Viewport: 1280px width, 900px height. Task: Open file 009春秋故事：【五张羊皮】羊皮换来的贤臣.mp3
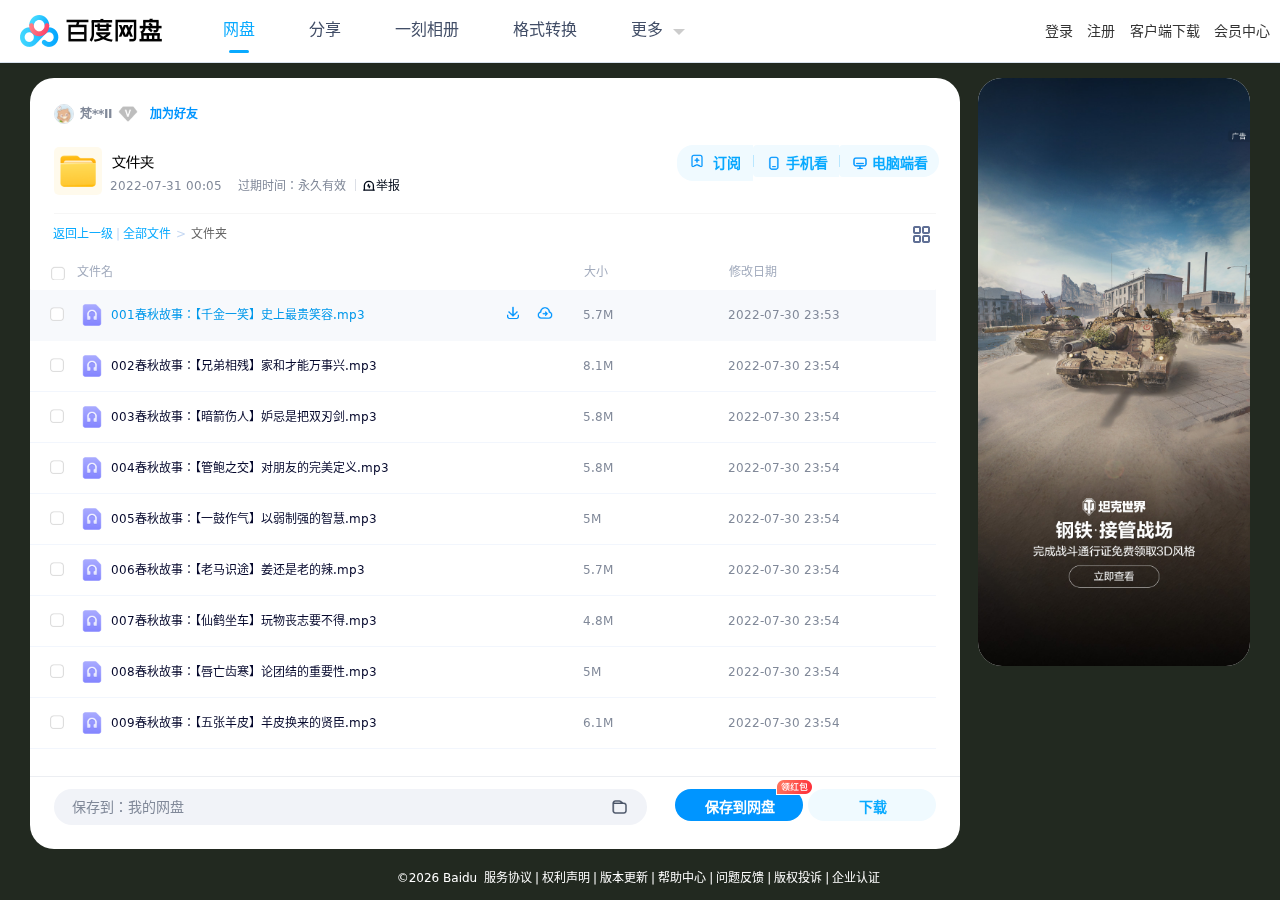pos(244,723)
